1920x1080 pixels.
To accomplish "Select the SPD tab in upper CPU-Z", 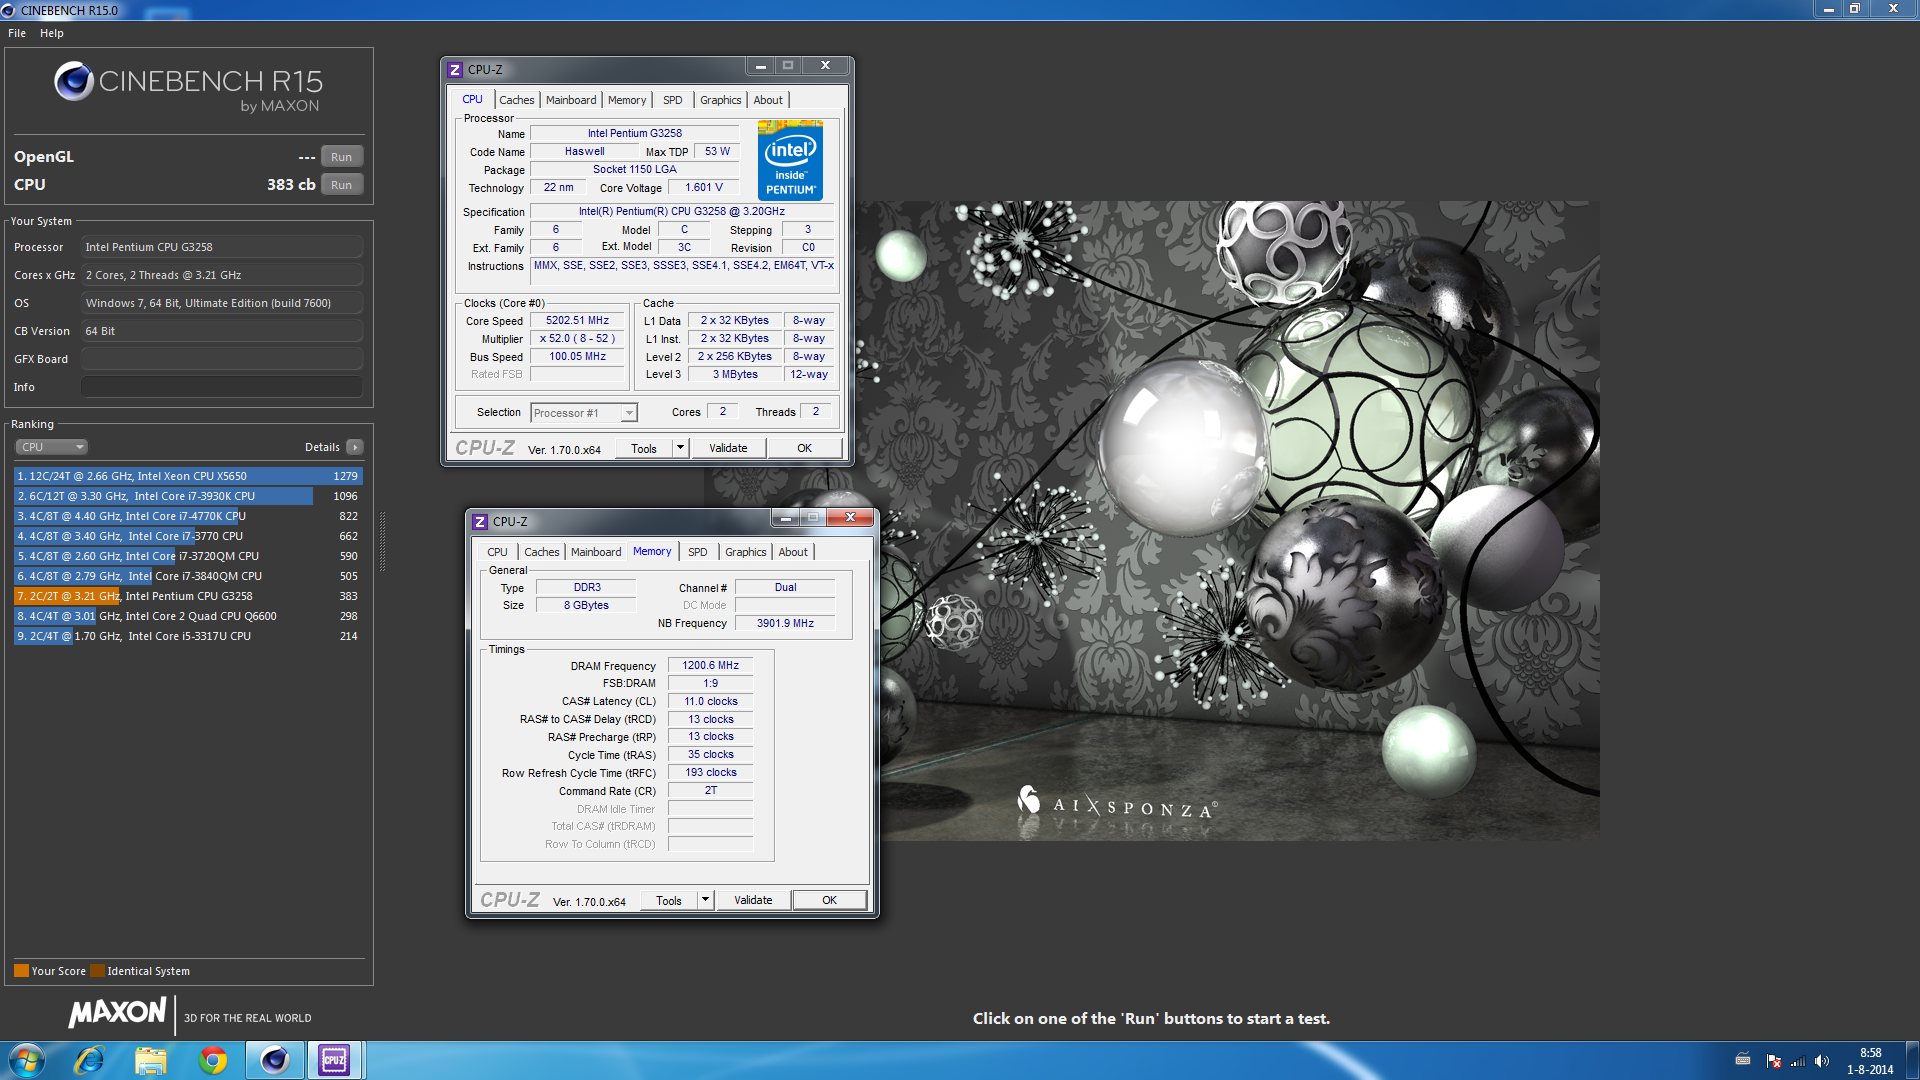I will (x=673, y=100).
